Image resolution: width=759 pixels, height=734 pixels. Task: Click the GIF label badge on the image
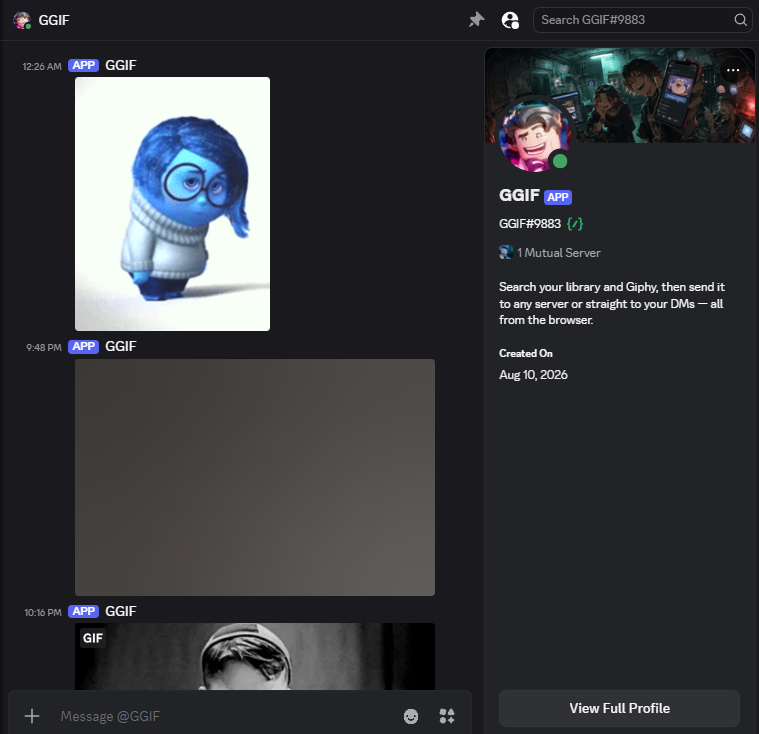coord(92,638)
